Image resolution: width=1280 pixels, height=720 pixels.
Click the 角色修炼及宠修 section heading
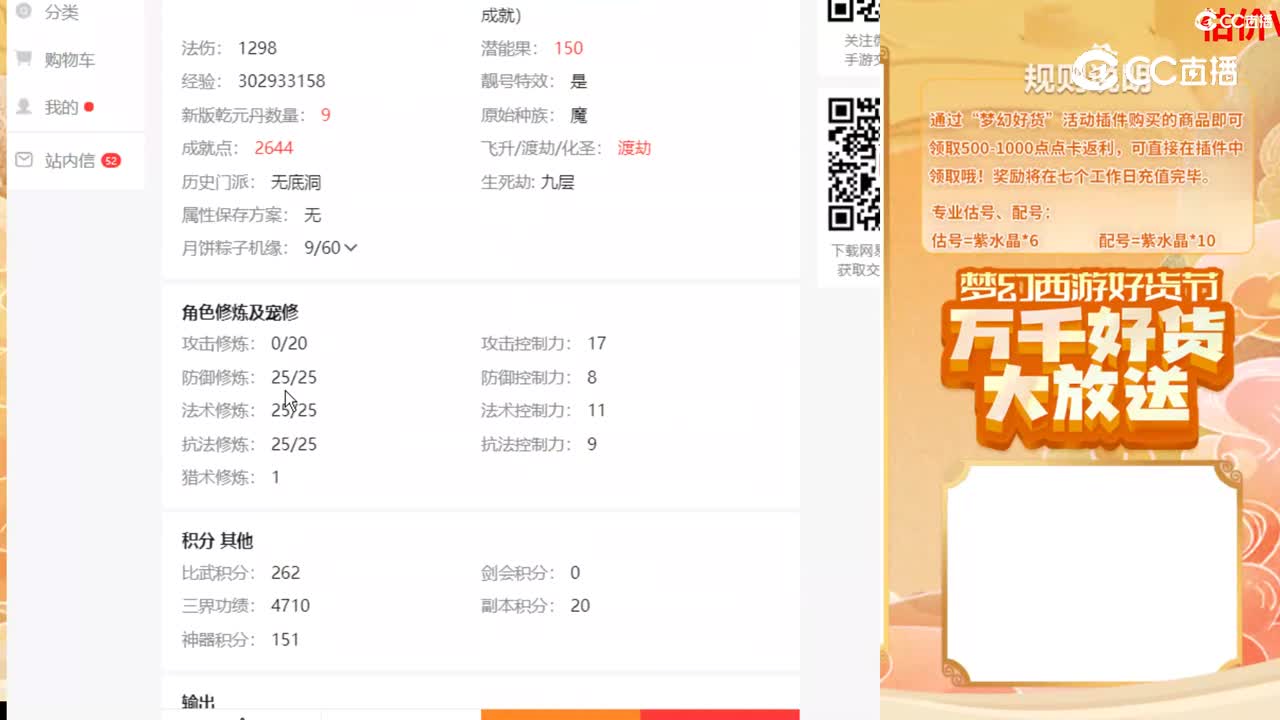(240, 312)
